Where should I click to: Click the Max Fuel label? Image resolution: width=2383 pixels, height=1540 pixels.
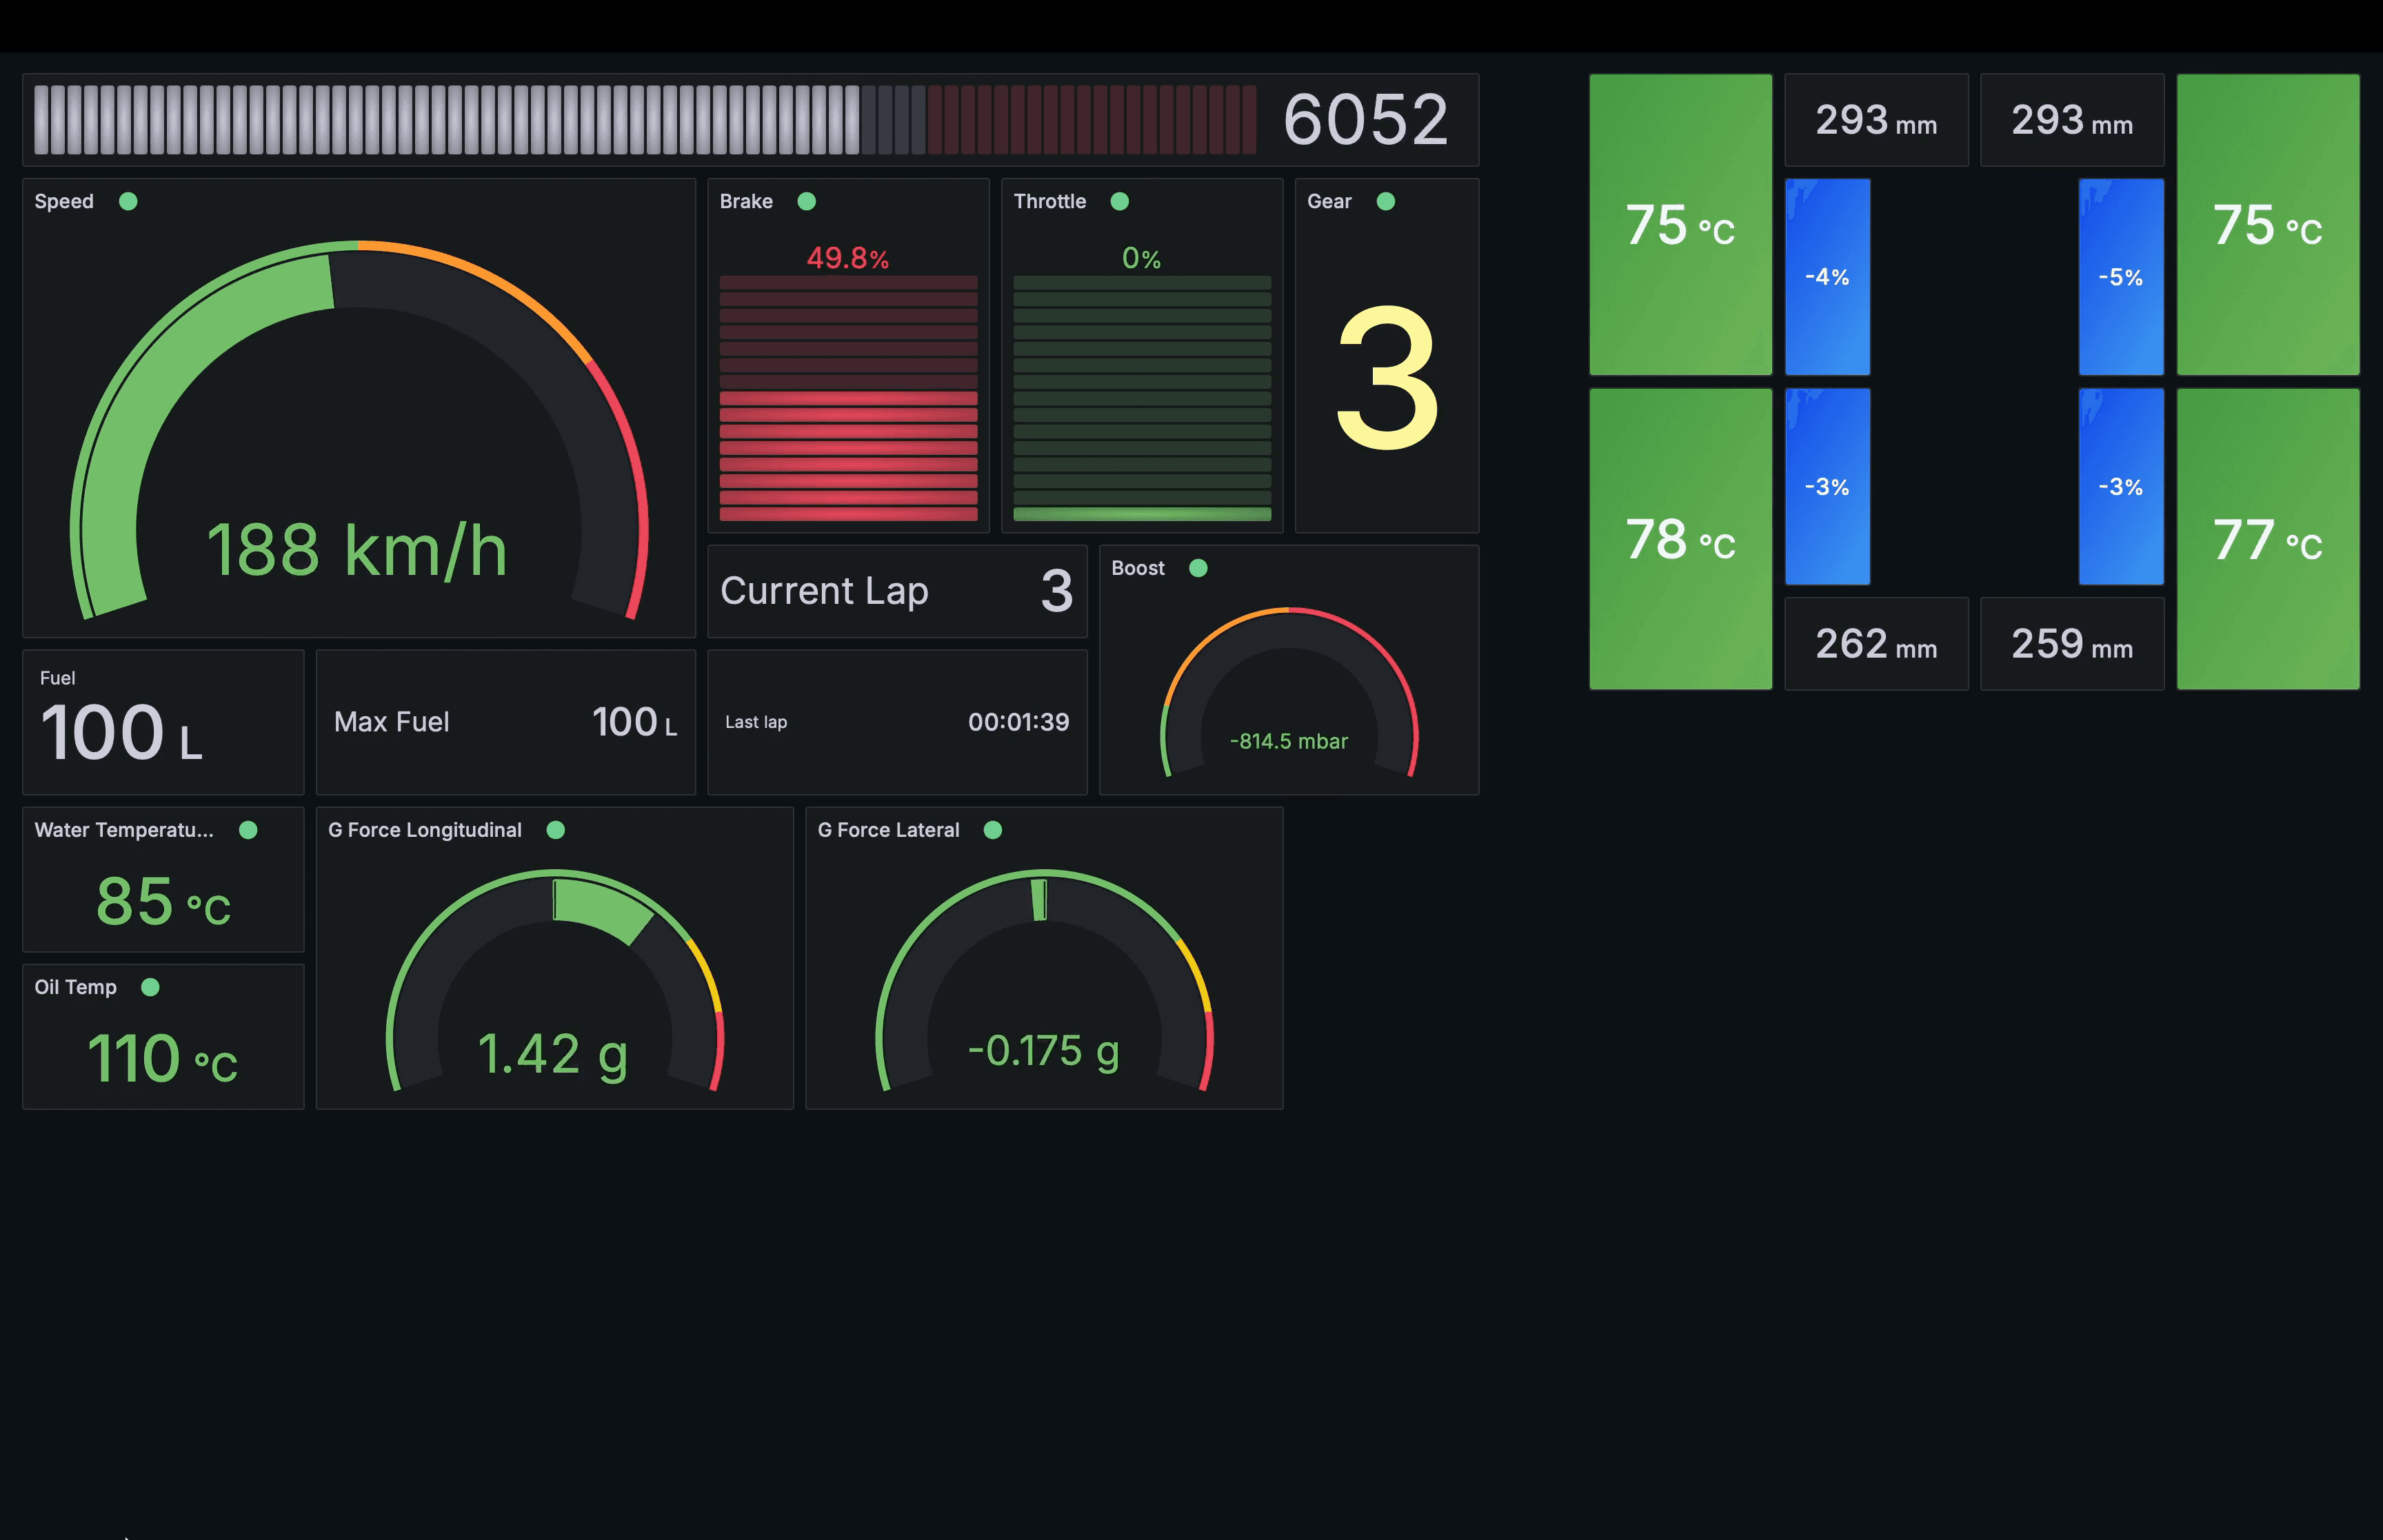pyautogui.click(x=391, y=722)
